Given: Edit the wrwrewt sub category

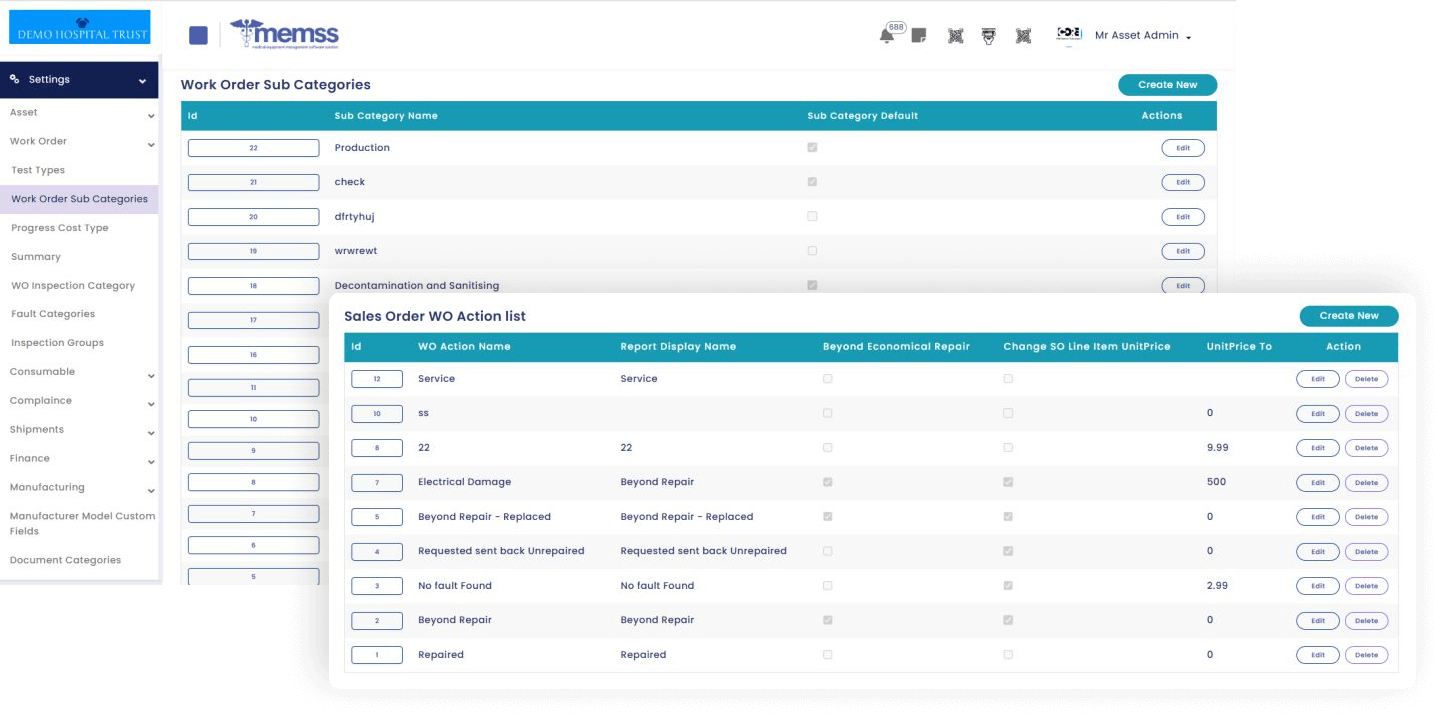Looking at the screenshot, I should pyautogui.click(x=1183, y=252).
